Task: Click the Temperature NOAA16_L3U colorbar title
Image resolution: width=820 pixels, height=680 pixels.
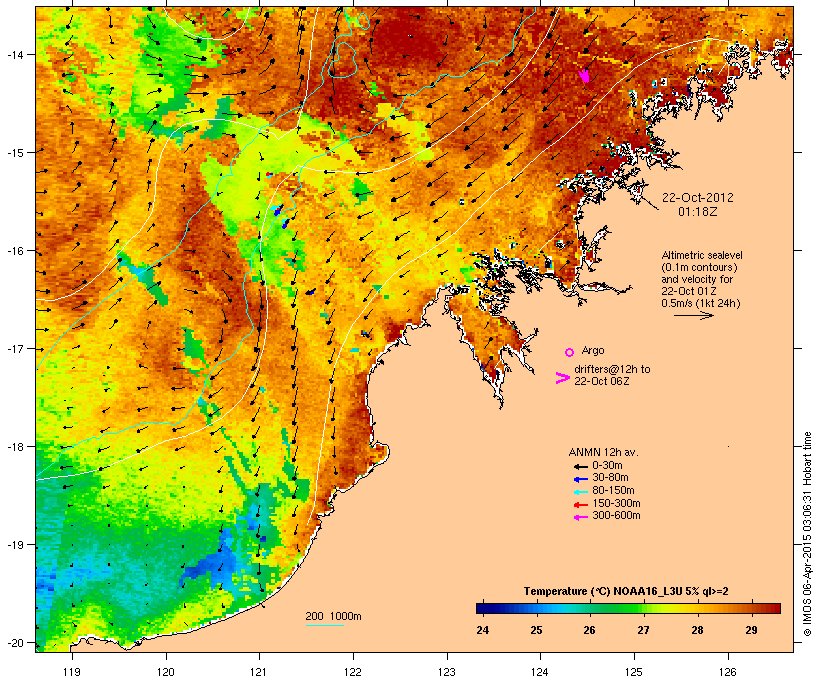Action: click(626, 591)
